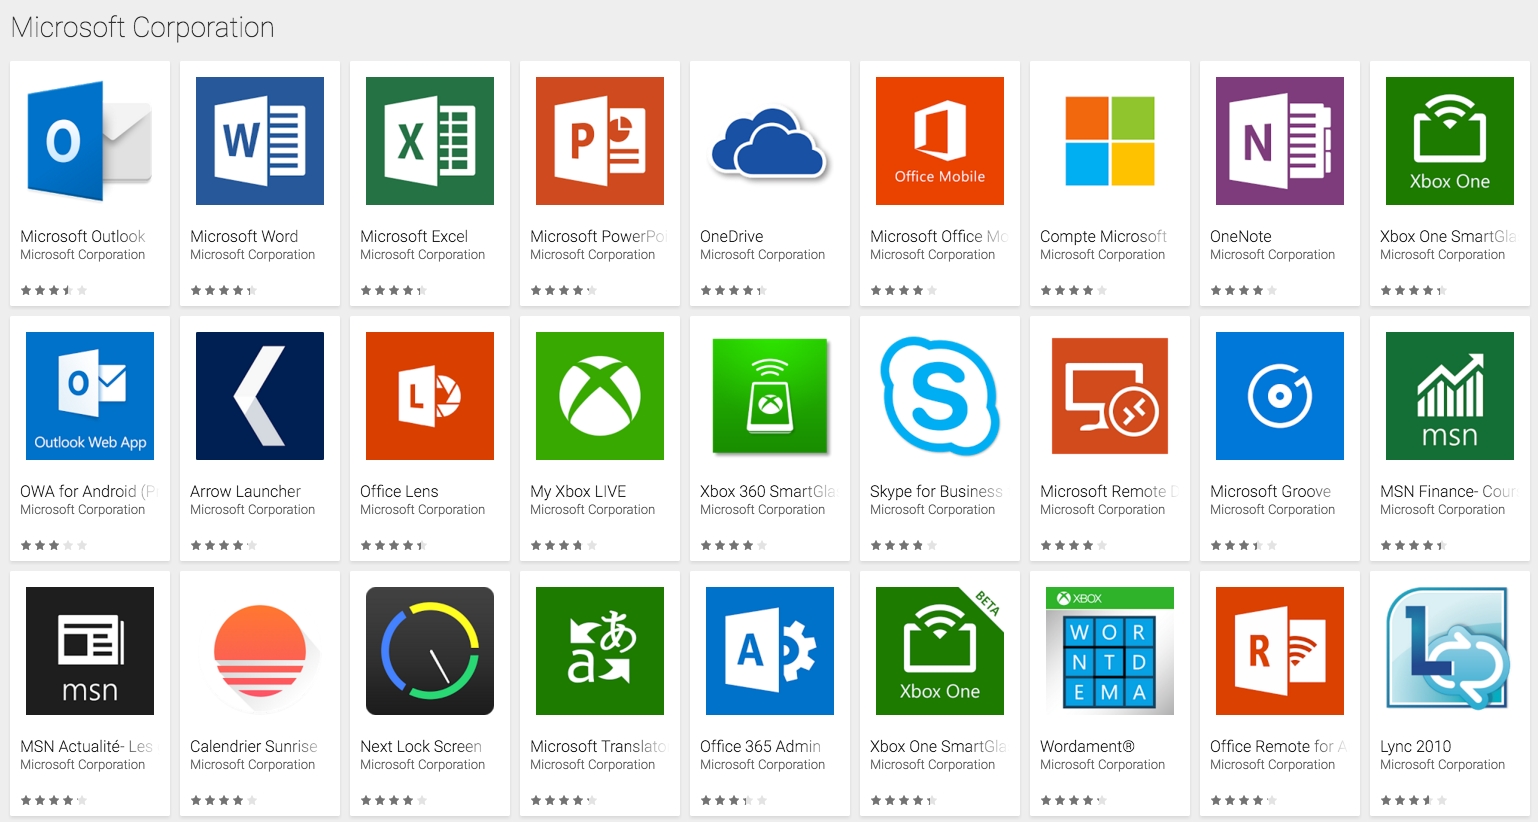The image size is (1538, 822).
Task: Select the Microsoft Remote Desktop icon
Action: tap(1110, 396)
